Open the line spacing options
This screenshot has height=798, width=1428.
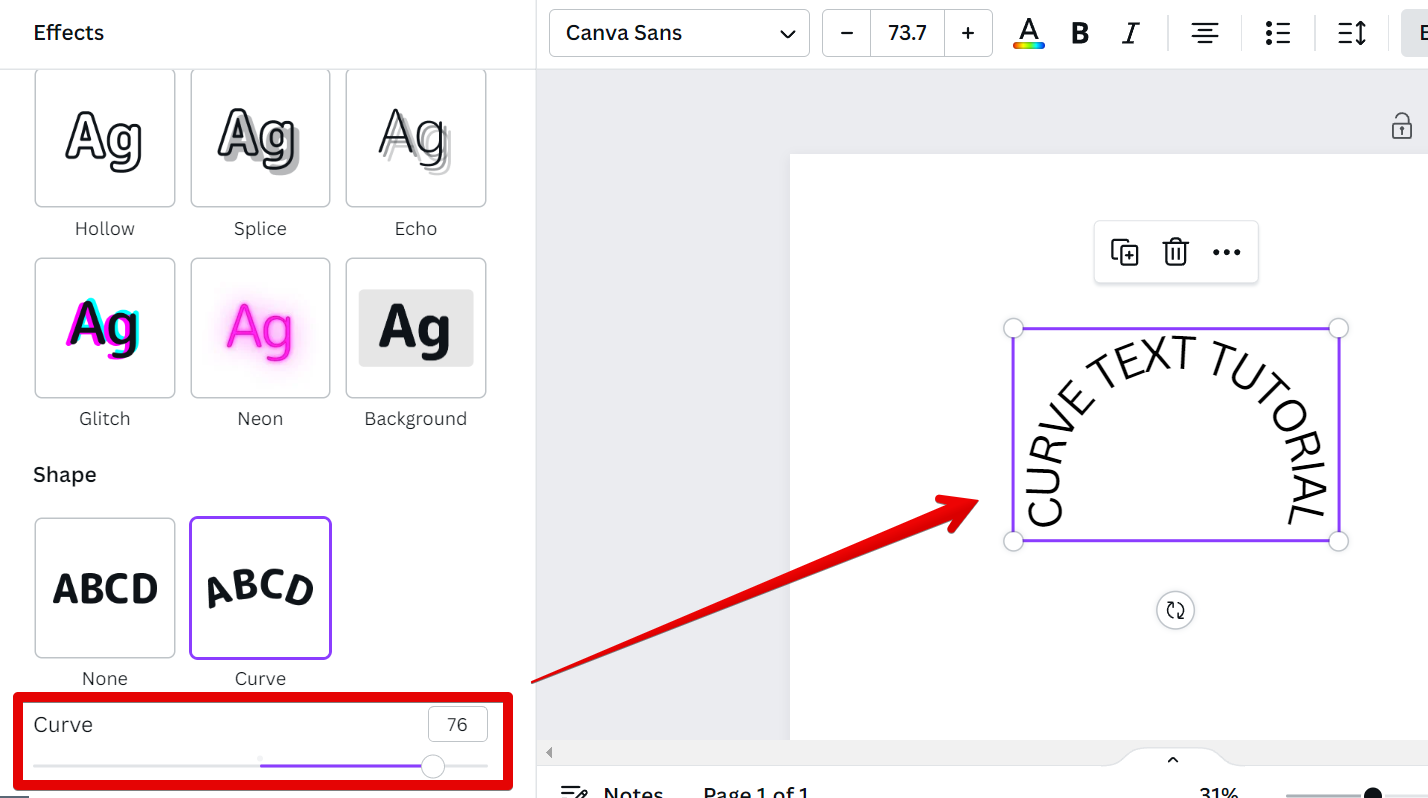pyautogui.click(x=1351, y=33)
